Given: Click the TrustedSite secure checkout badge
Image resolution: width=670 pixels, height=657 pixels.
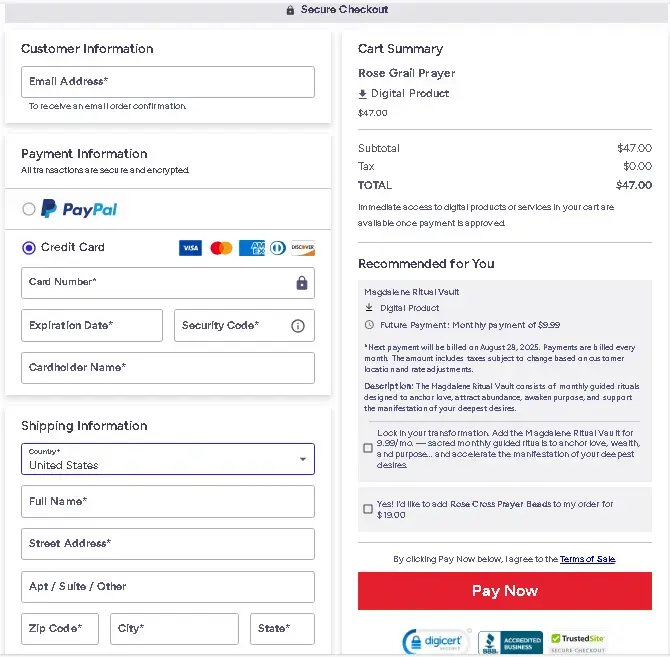Looking at the screenshot, I should click(x=578, y=642).
